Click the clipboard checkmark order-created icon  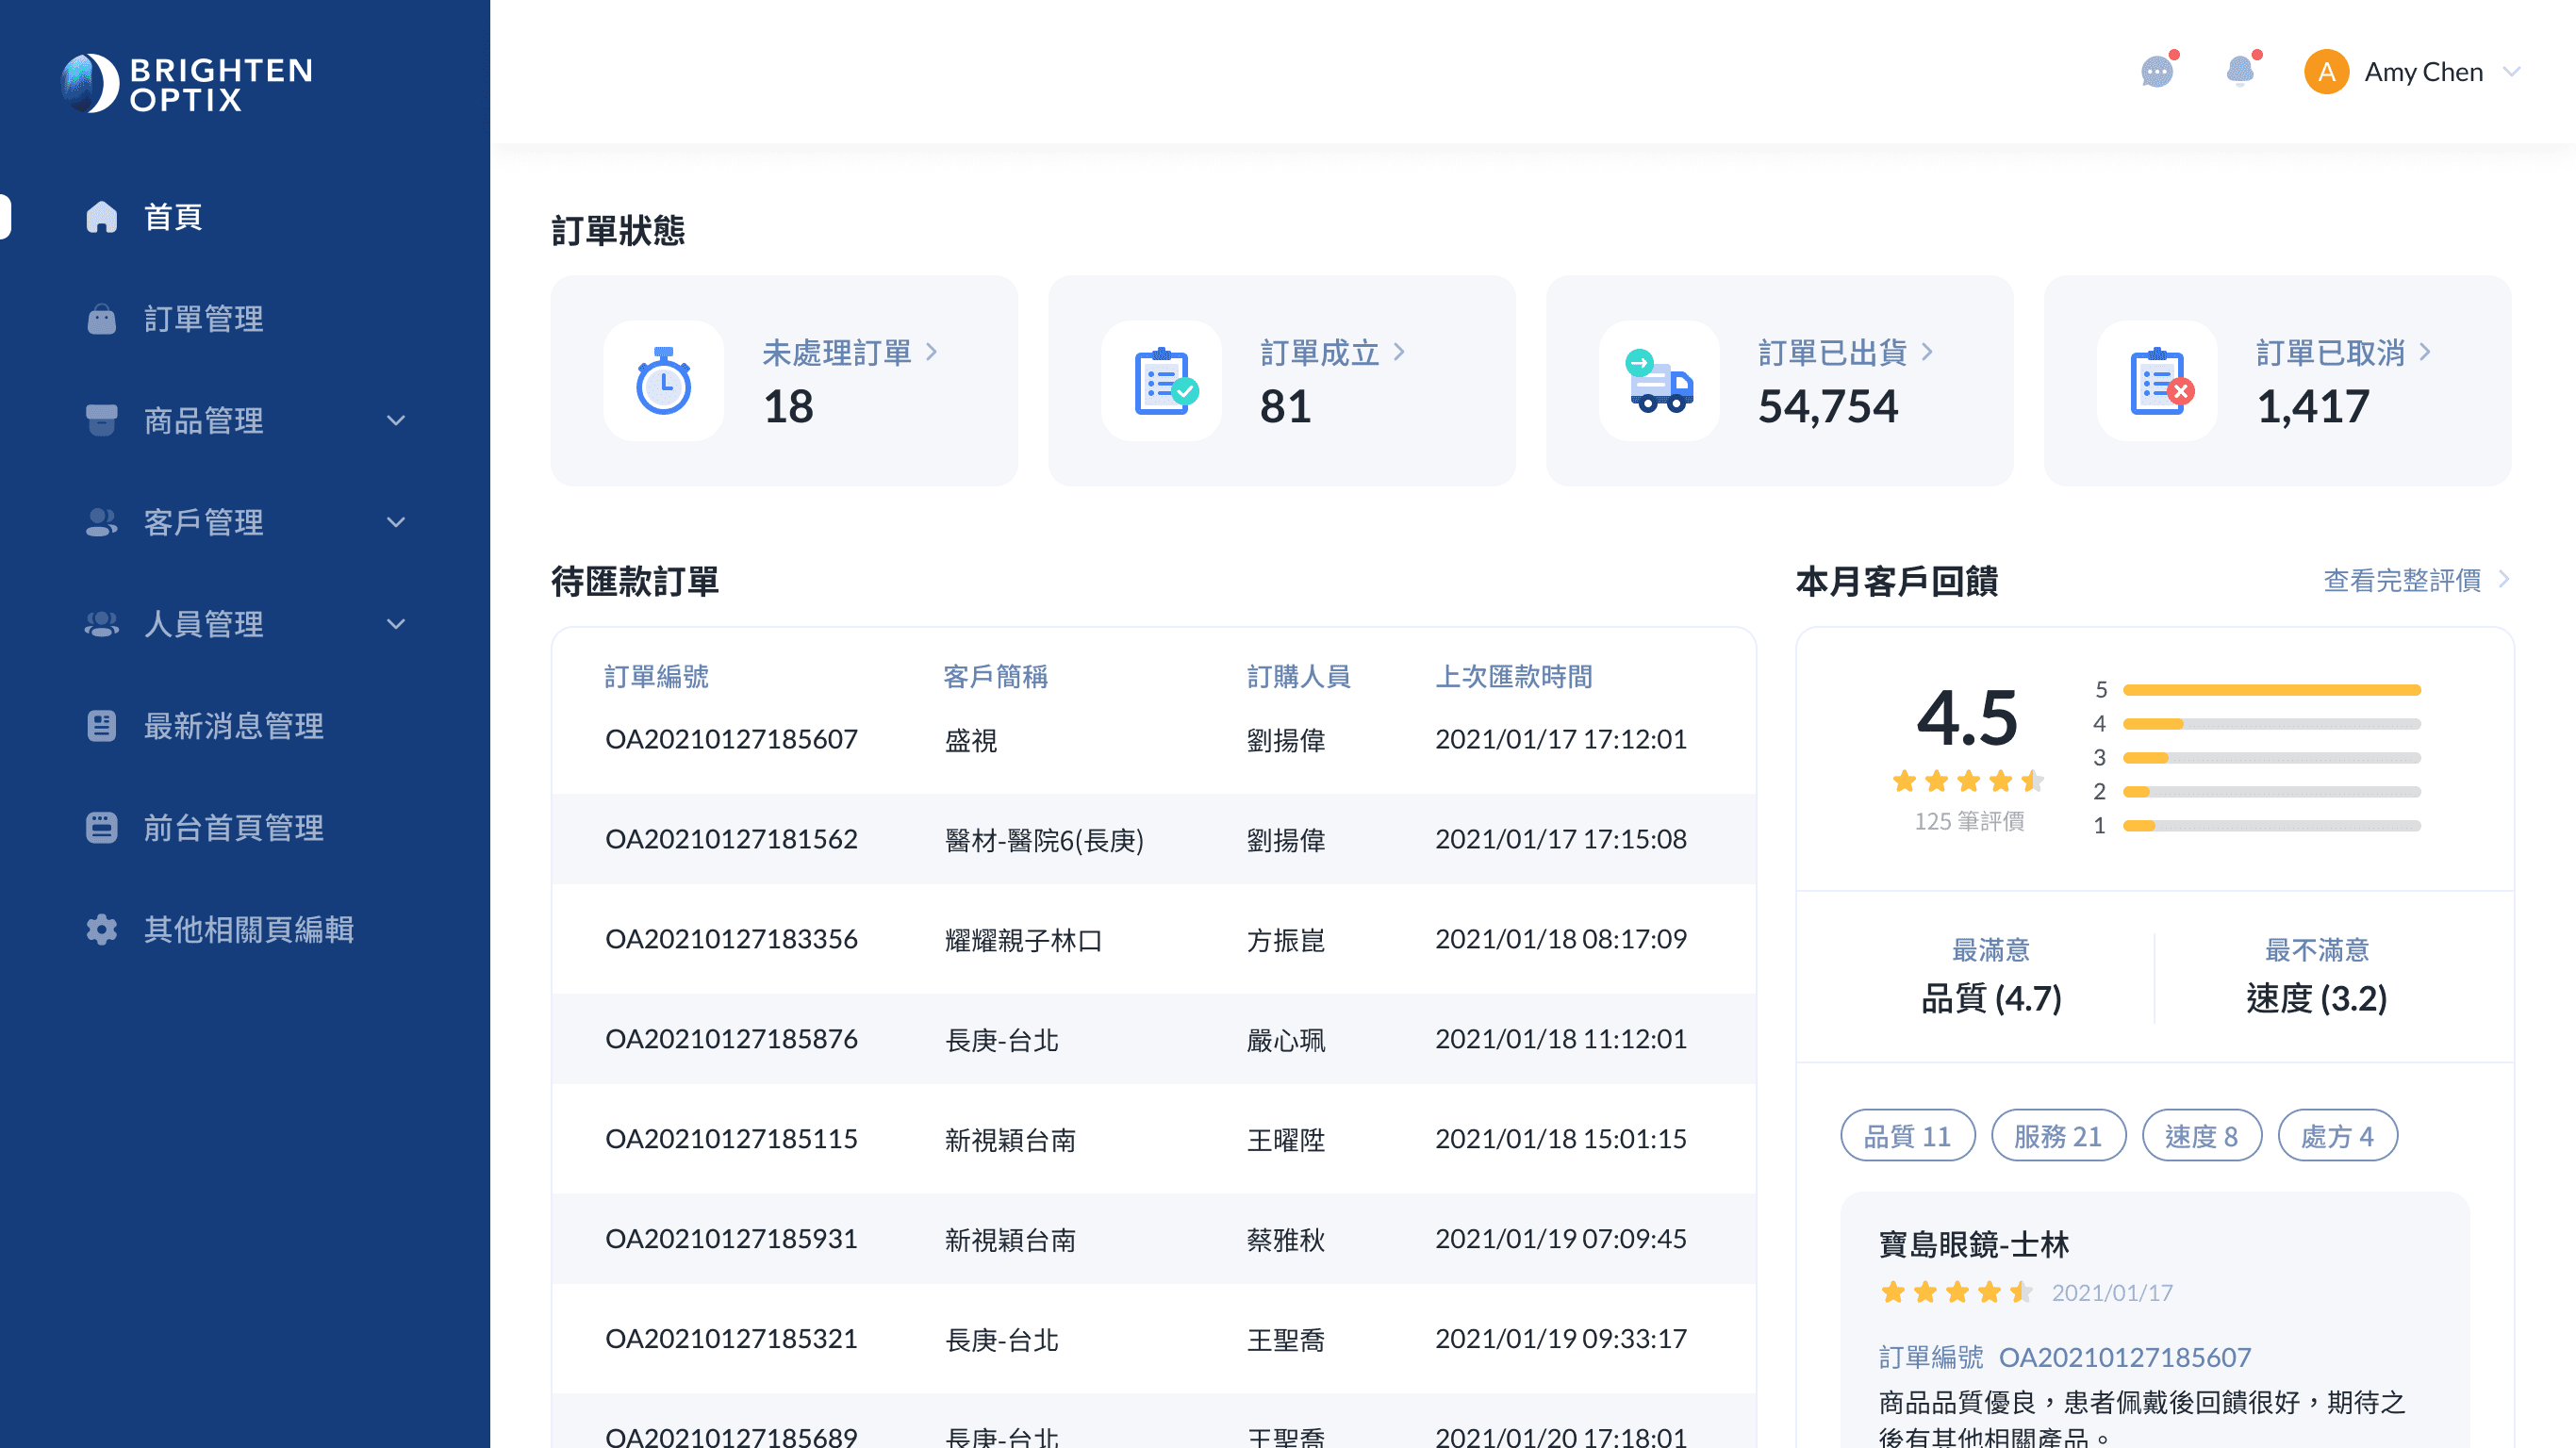[1162, 381]
